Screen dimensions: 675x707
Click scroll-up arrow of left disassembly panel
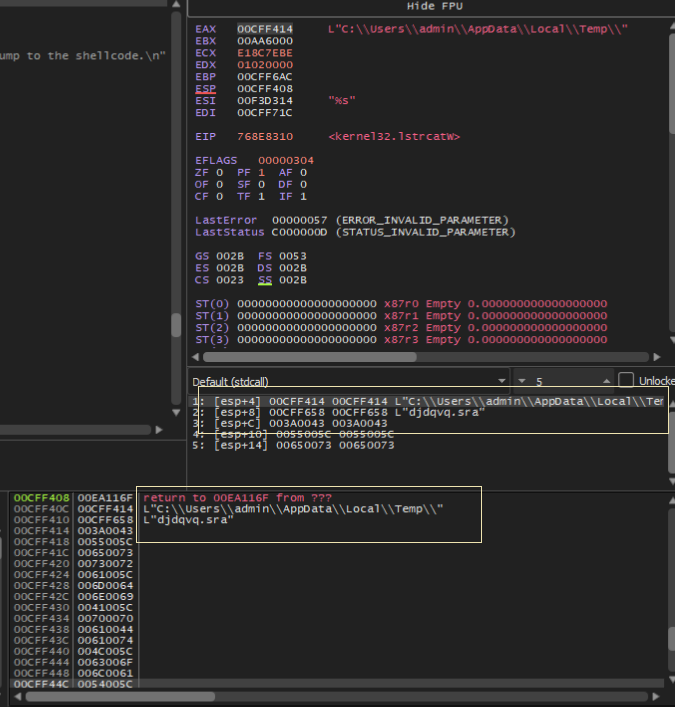[176, 5]
